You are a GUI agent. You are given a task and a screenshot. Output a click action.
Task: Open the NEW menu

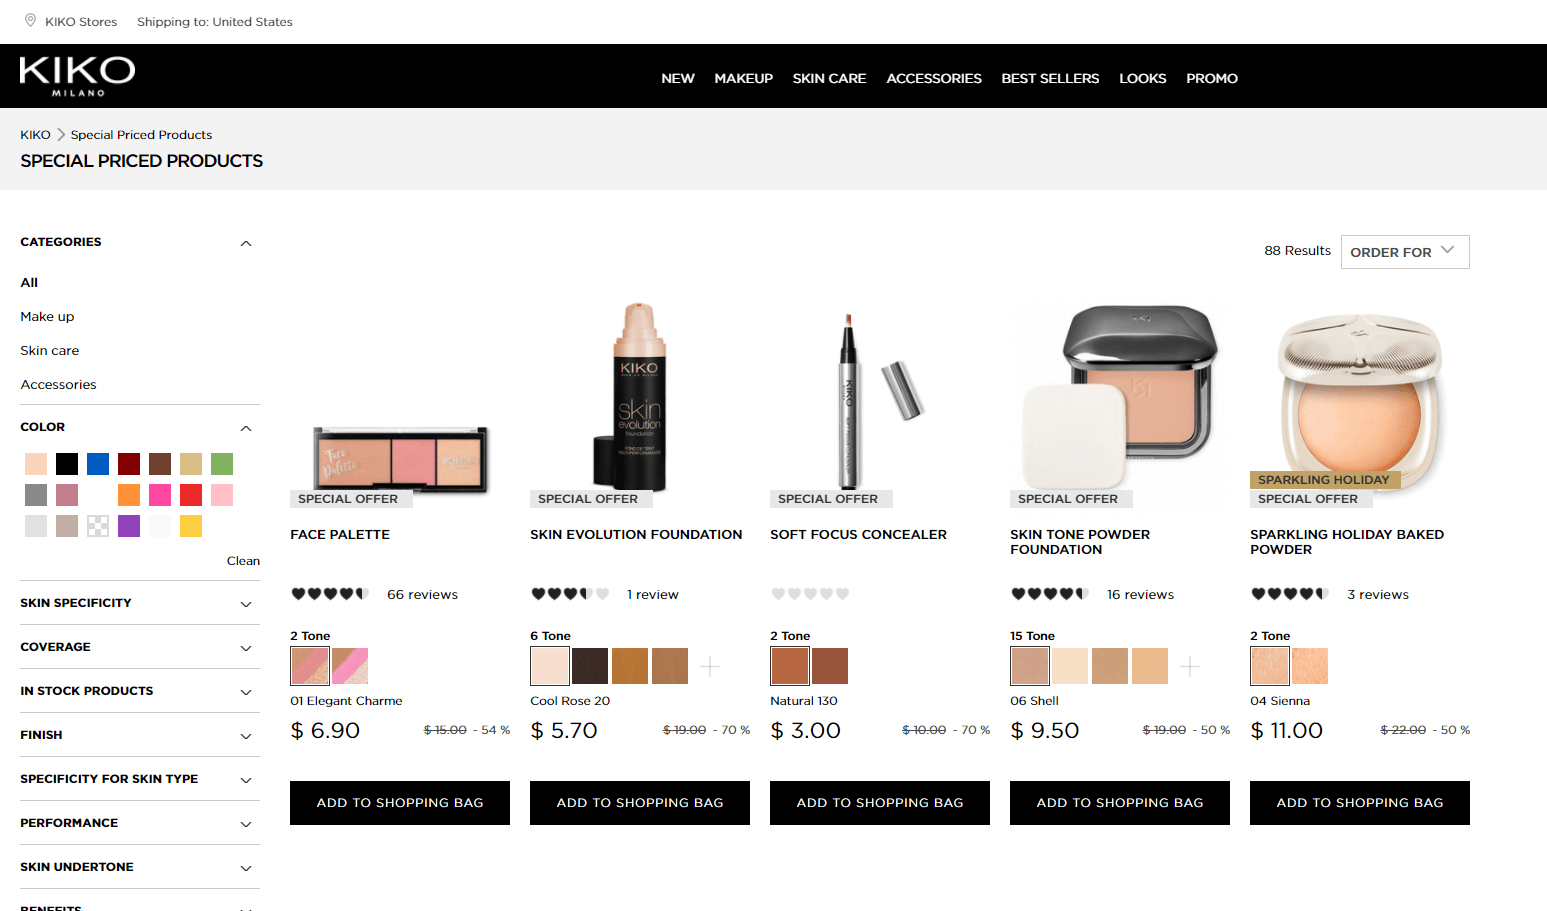point(678,78)
